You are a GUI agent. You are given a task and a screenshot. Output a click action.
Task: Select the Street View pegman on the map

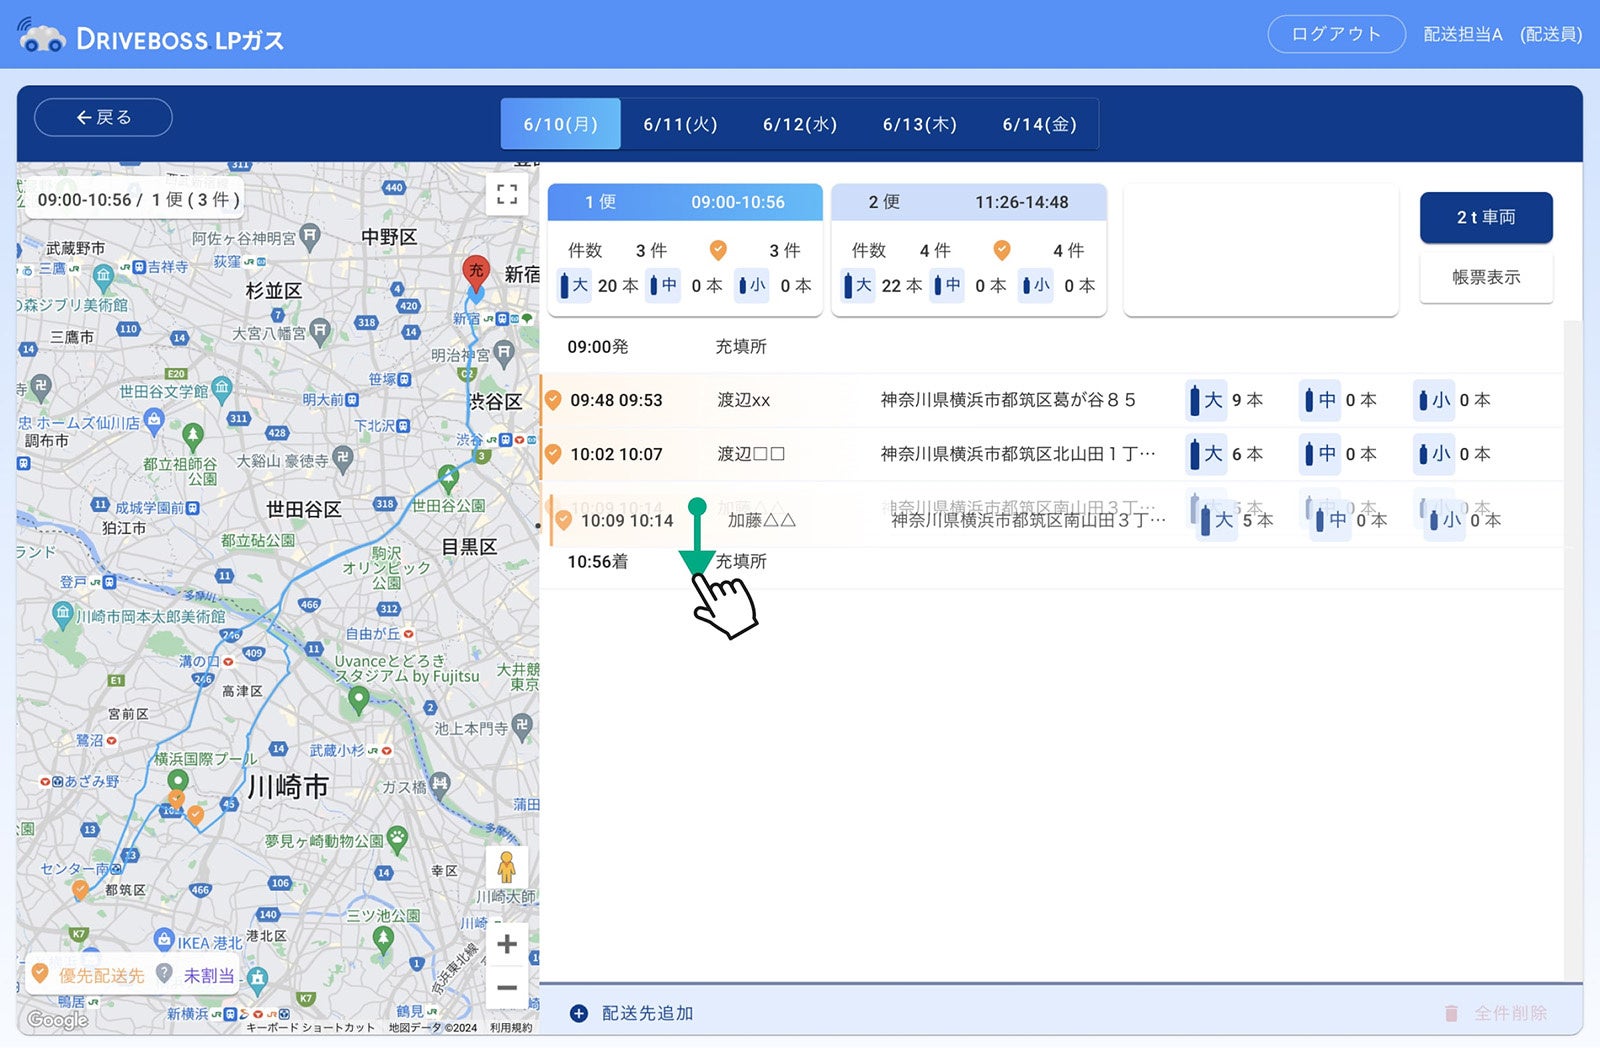pos(508,869)
